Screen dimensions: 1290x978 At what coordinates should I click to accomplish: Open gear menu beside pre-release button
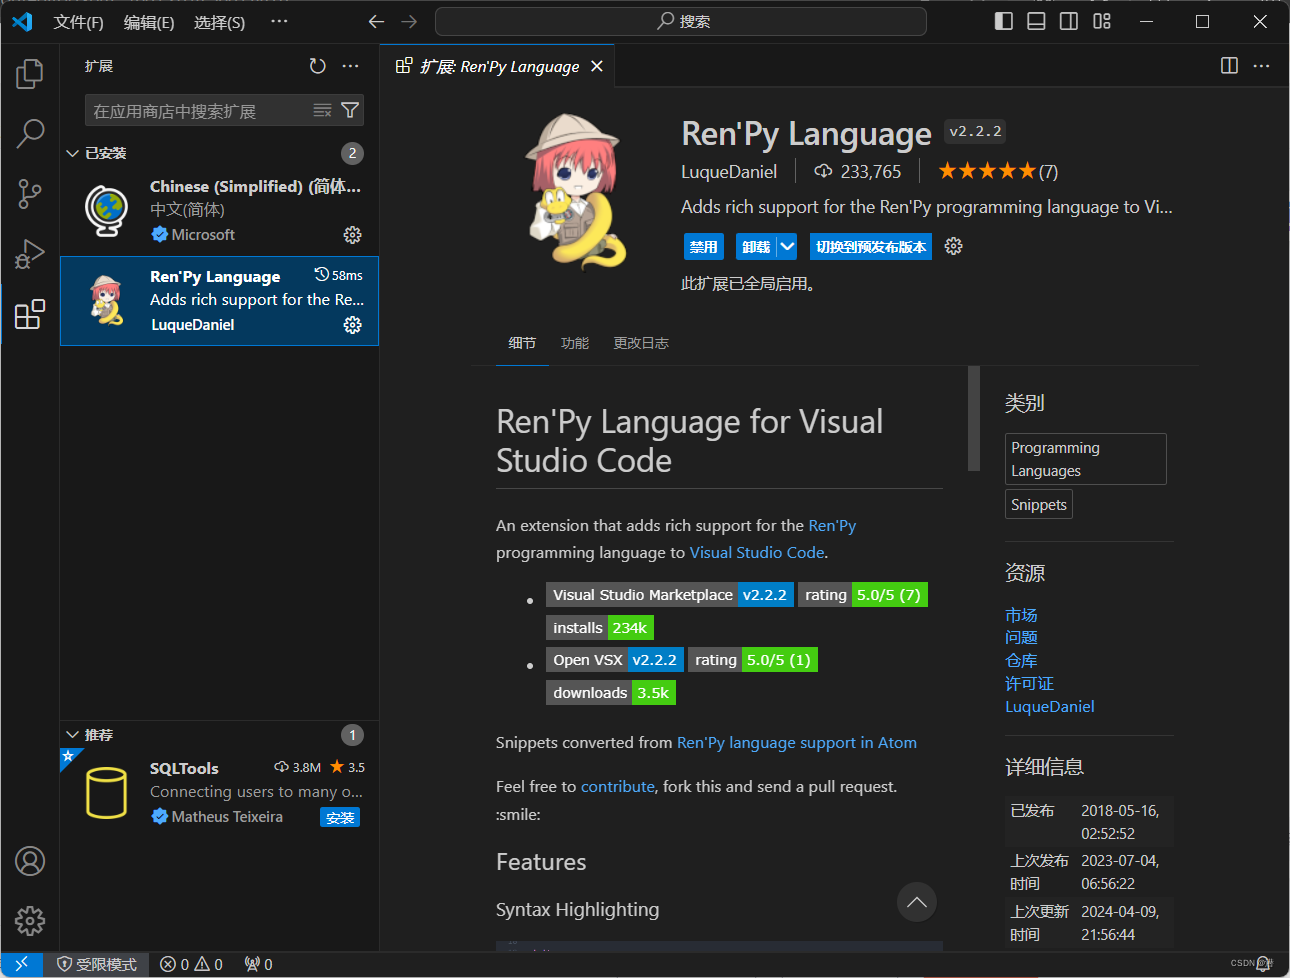click(953, 246)
